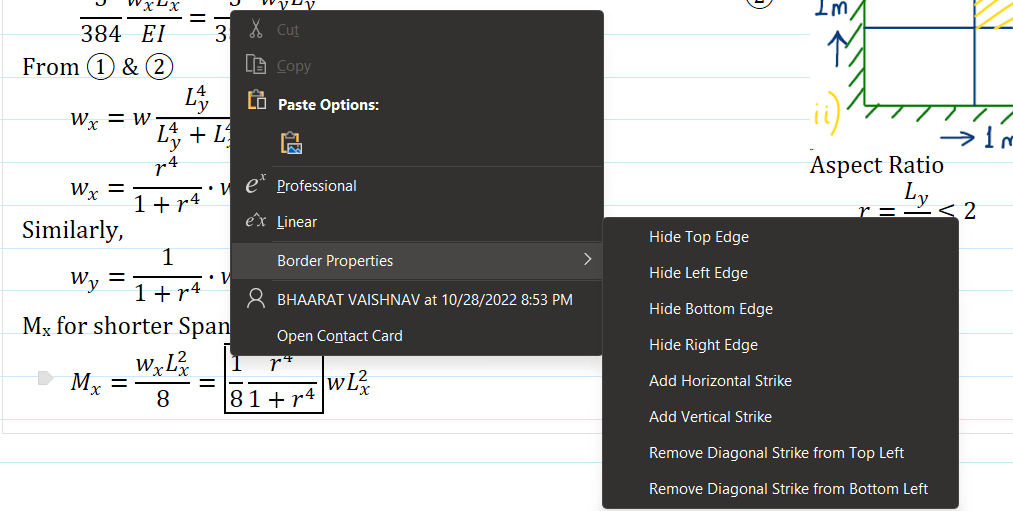This screenshot has width=1013, height=511.
Task: Click the 'Similarly,' text line
Action: [x=72, y=230]
